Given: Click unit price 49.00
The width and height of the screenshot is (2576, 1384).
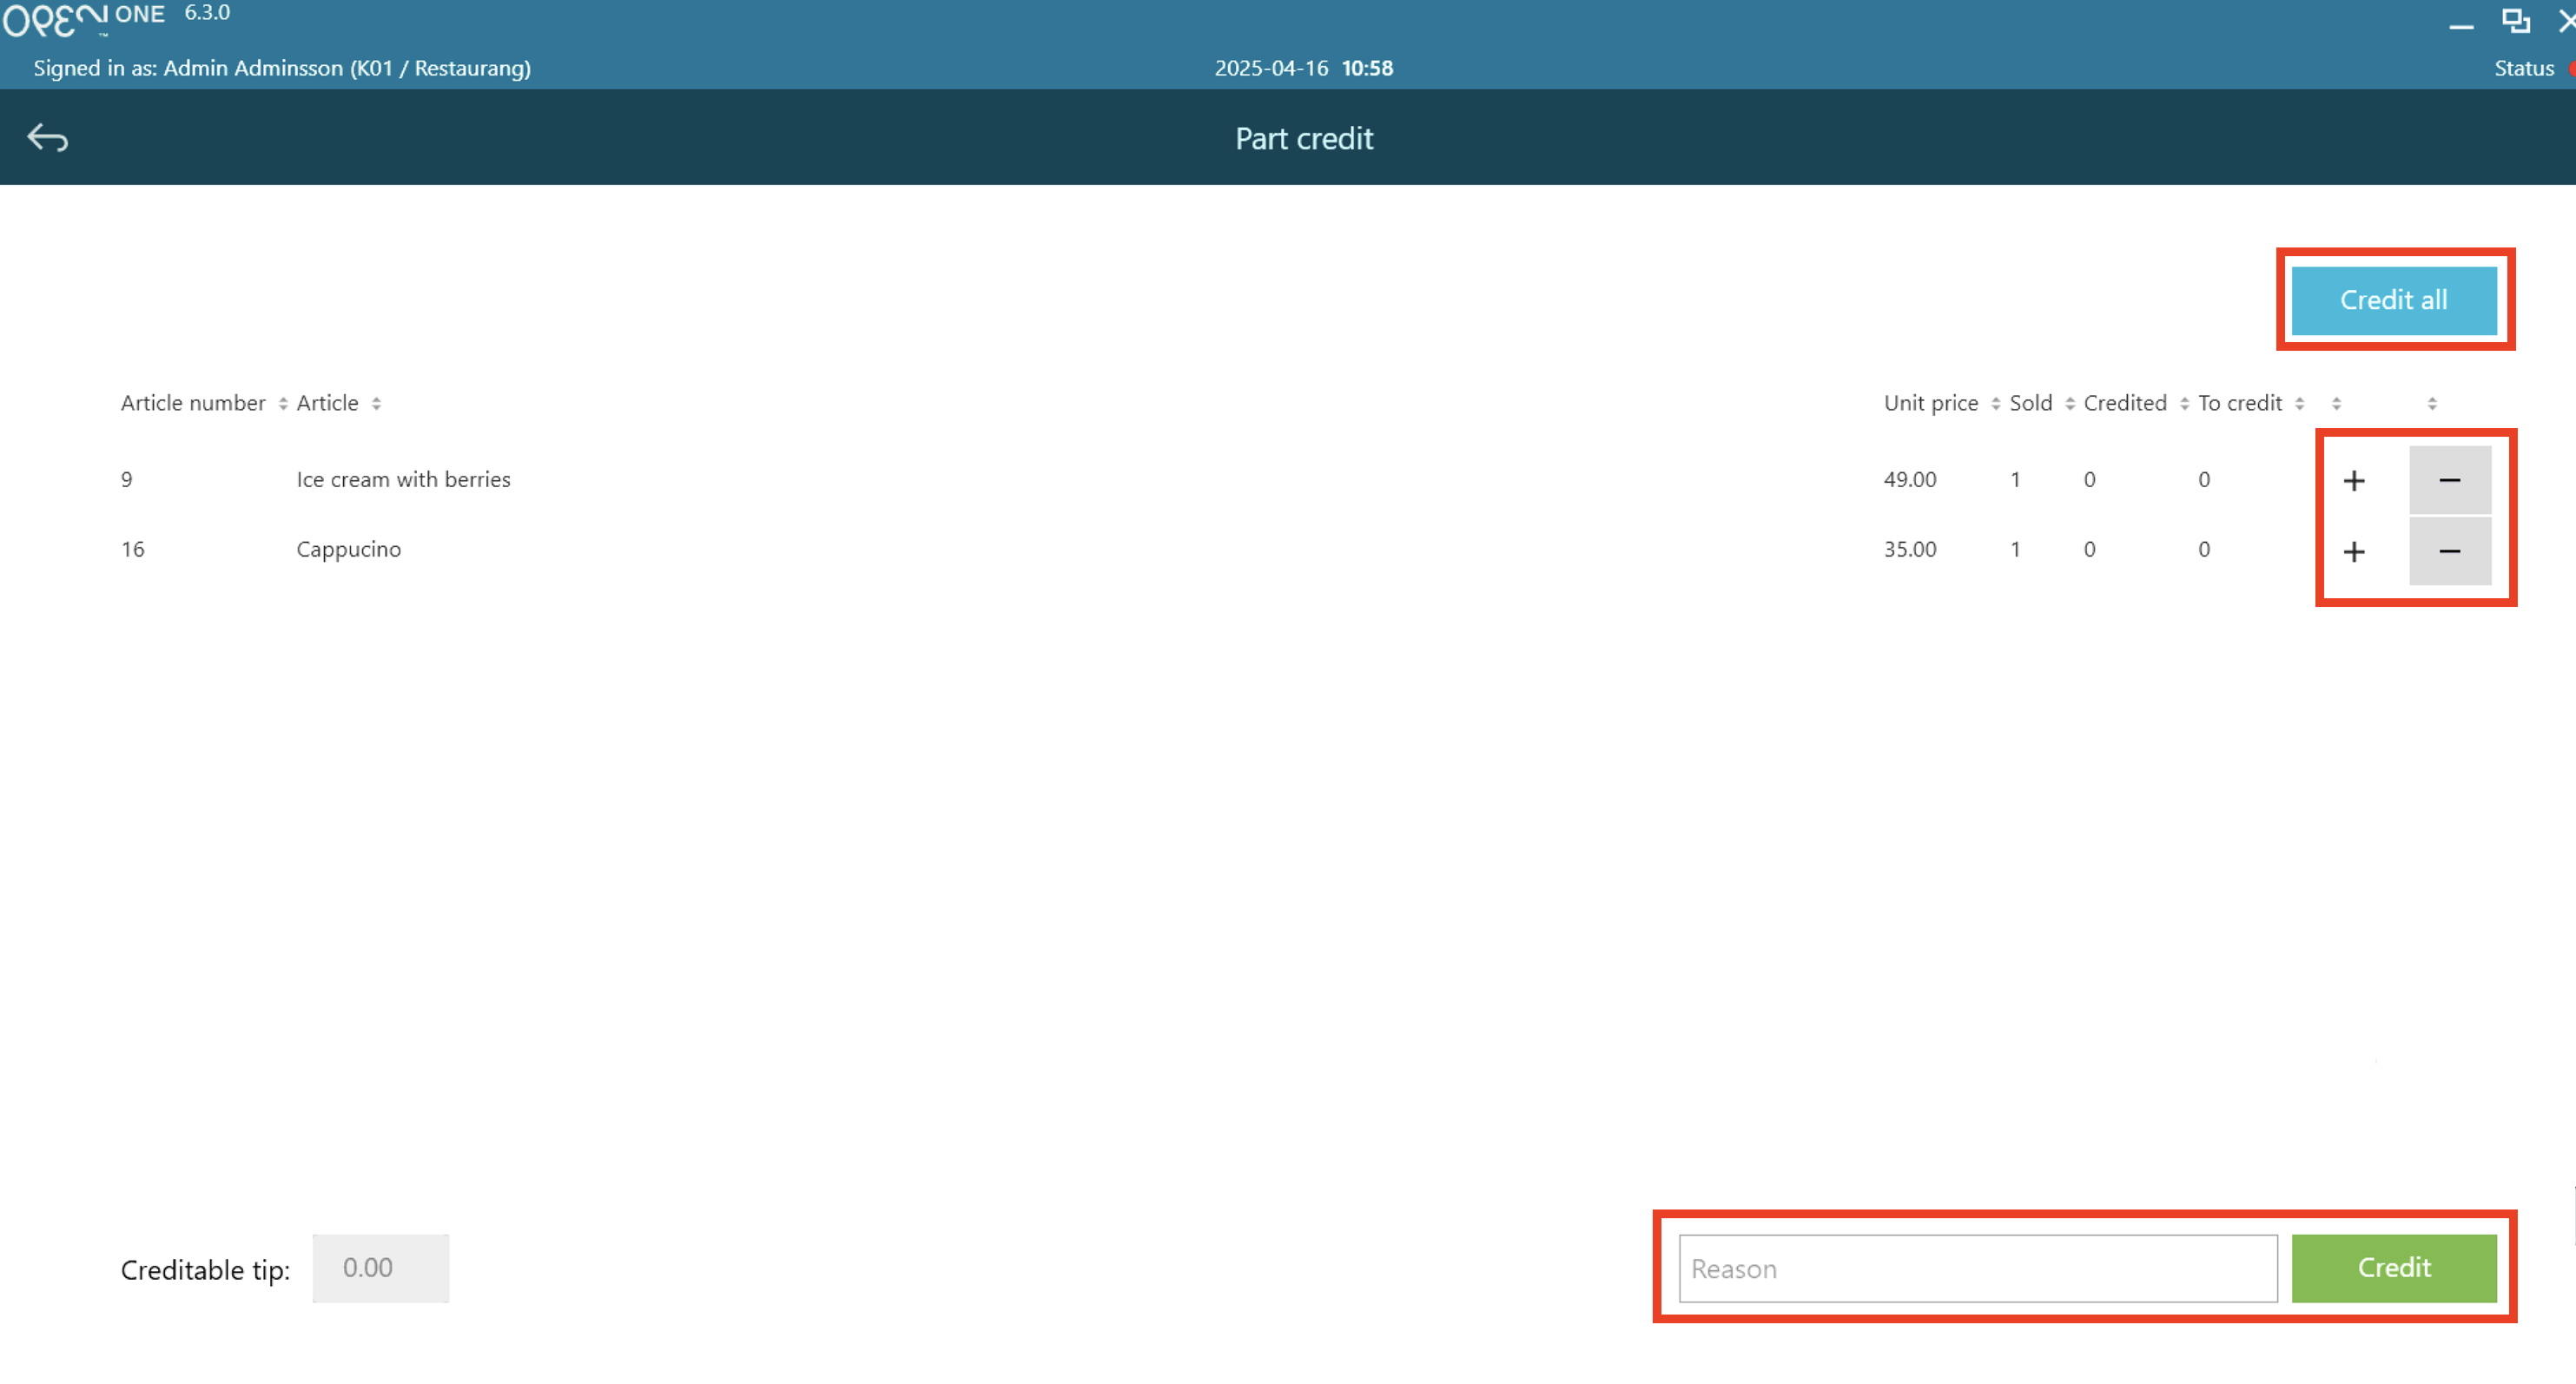Looking at the screenshot, I should 1909,480.
